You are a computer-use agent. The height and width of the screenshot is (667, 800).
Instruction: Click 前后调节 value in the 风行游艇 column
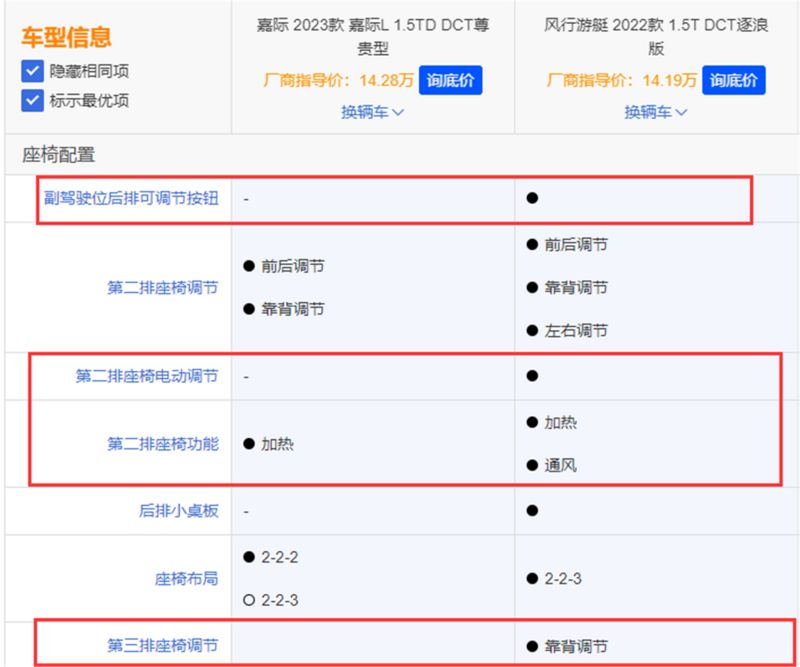click(x=576, y=244)
